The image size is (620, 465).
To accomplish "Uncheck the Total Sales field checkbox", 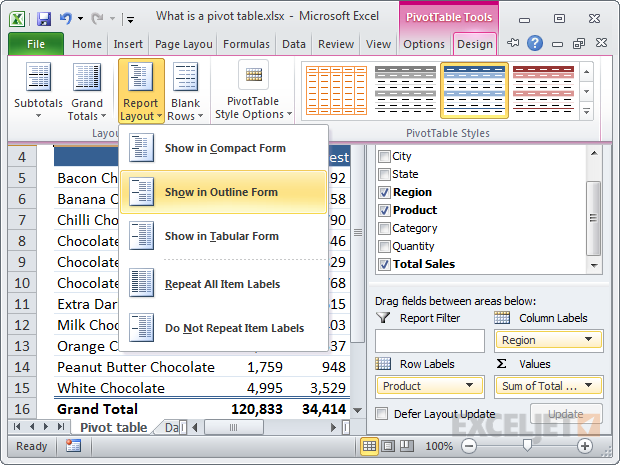I will 384,264.
